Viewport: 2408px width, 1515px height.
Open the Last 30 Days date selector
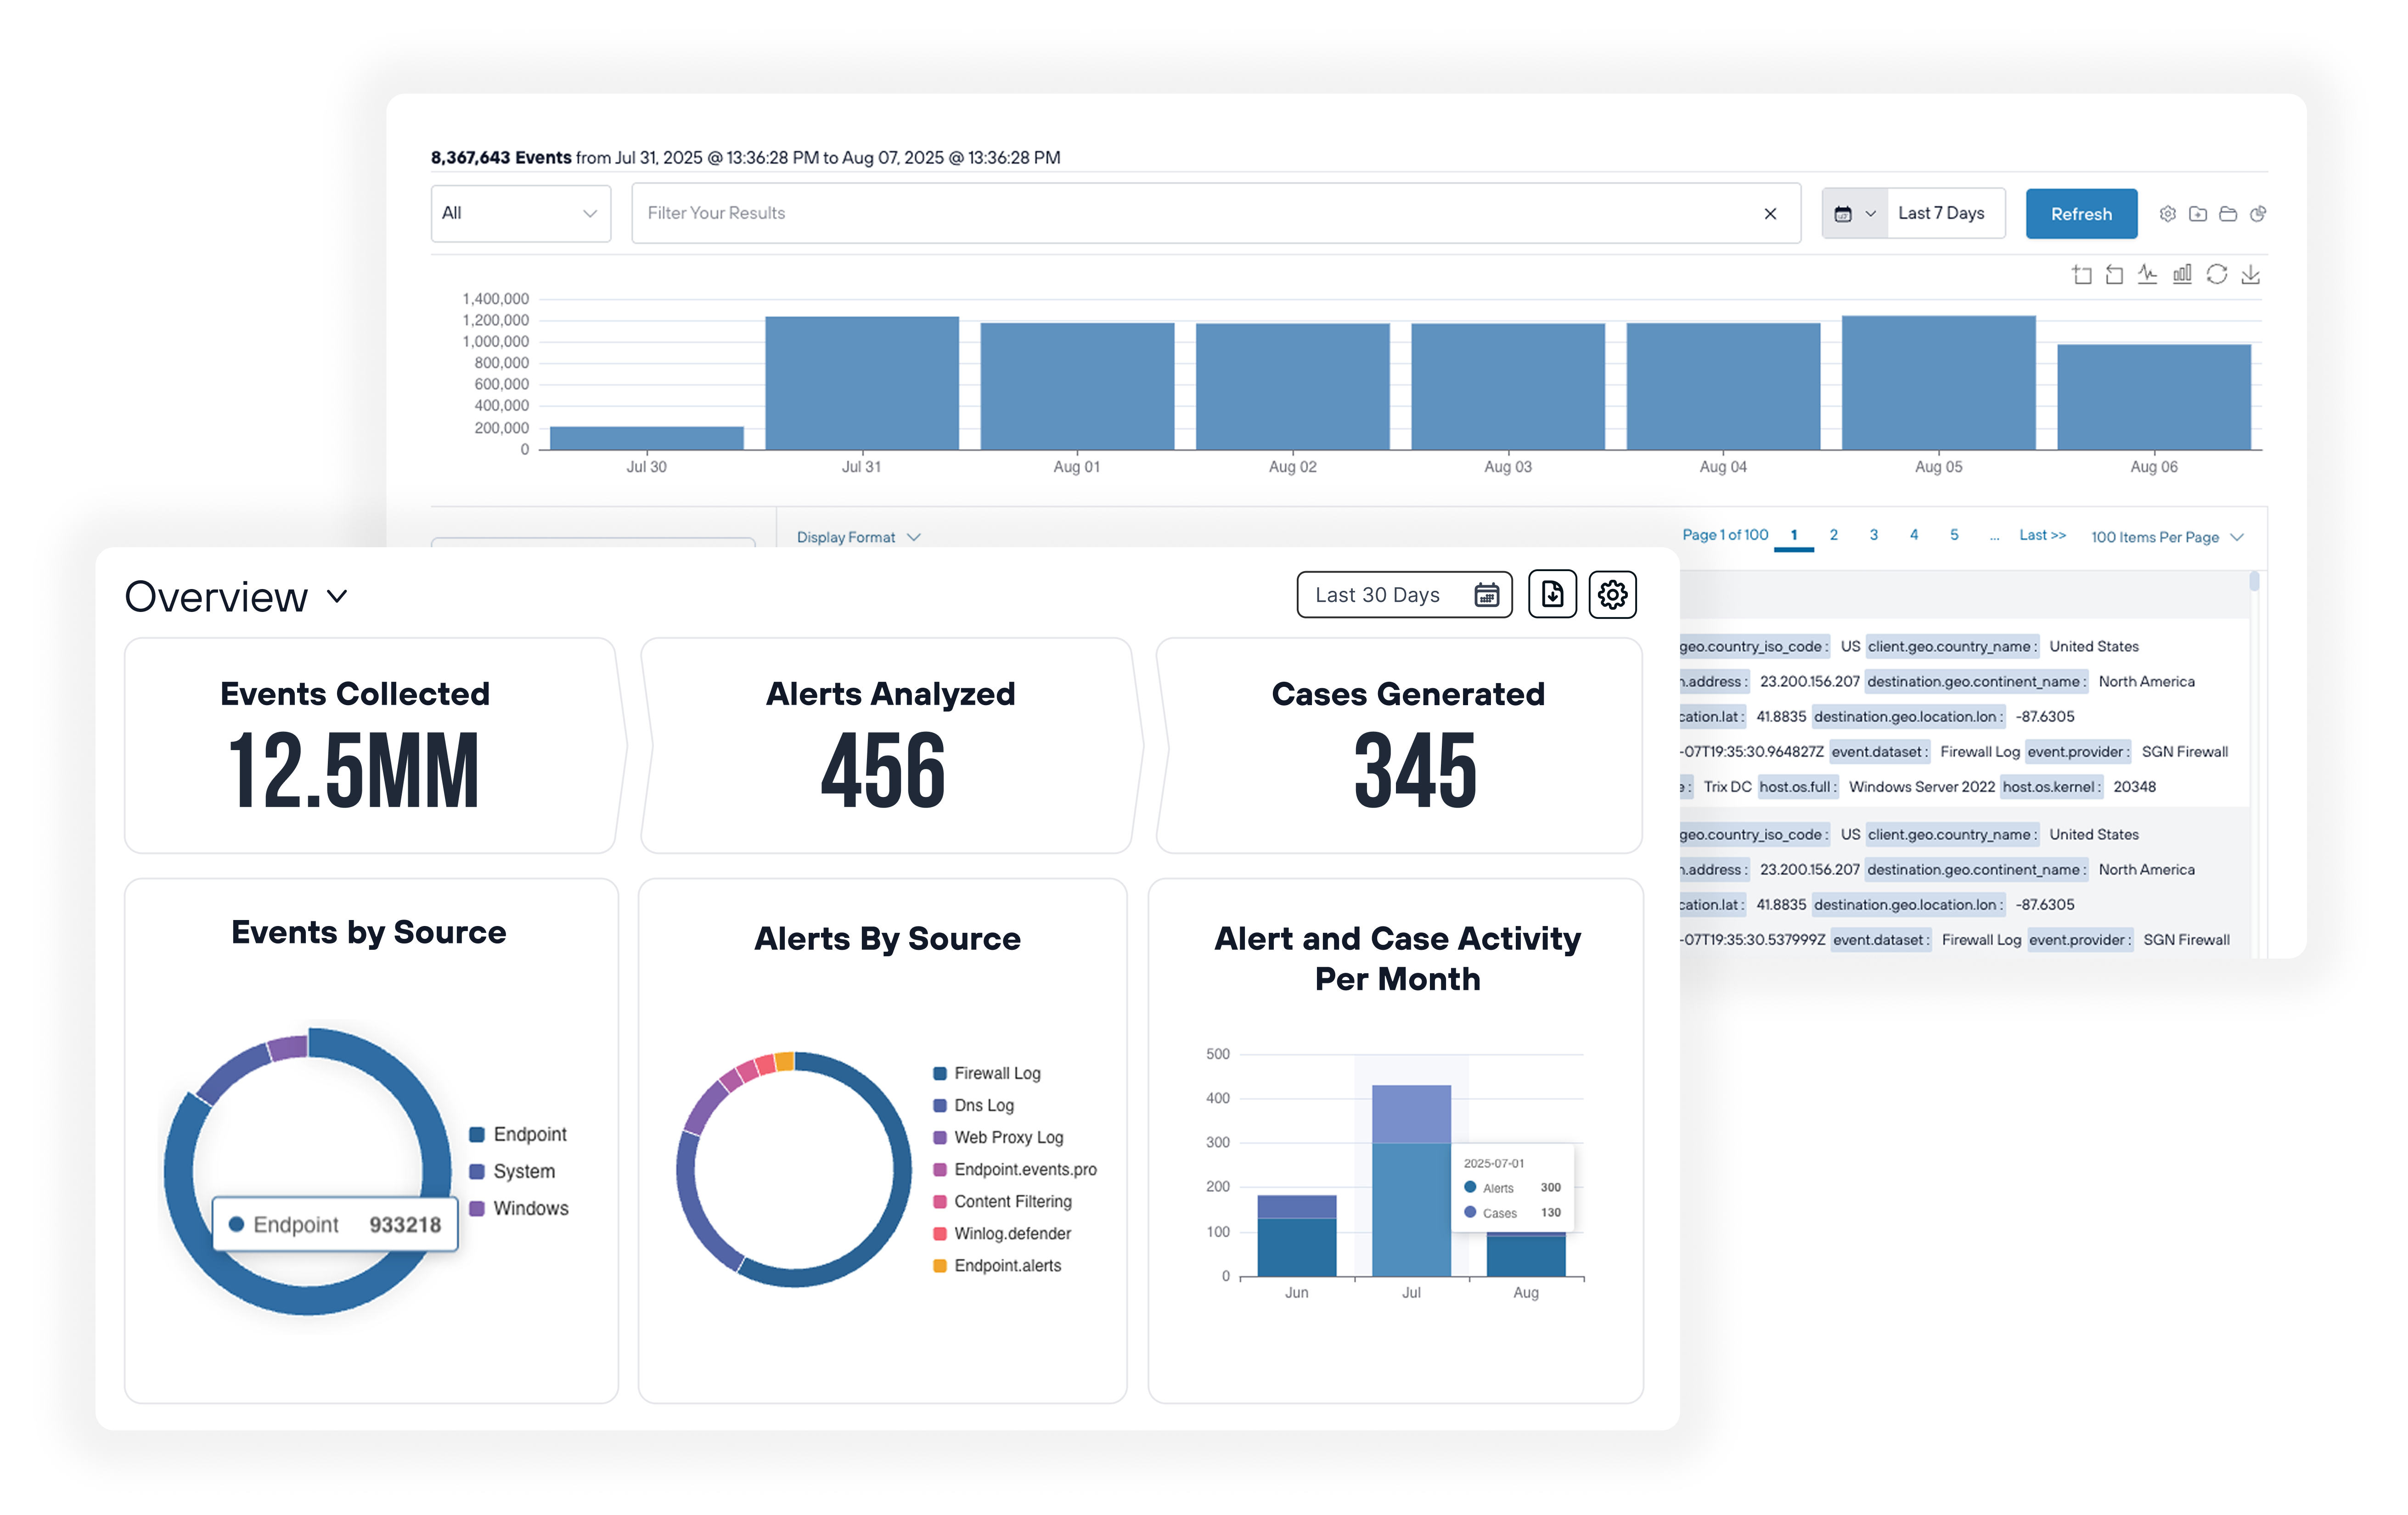click(x=1404, y=595)
